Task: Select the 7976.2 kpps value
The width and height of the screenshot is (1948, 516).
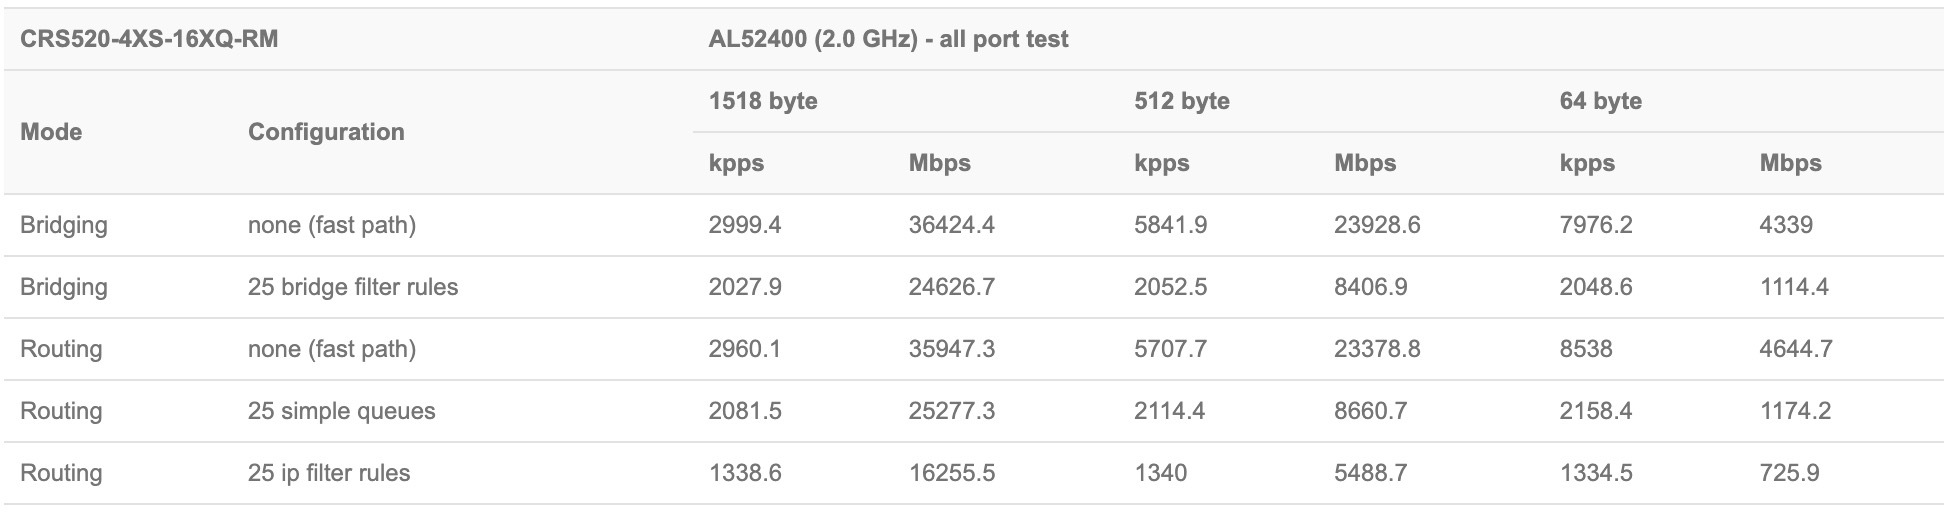Action: (1596, 225)
